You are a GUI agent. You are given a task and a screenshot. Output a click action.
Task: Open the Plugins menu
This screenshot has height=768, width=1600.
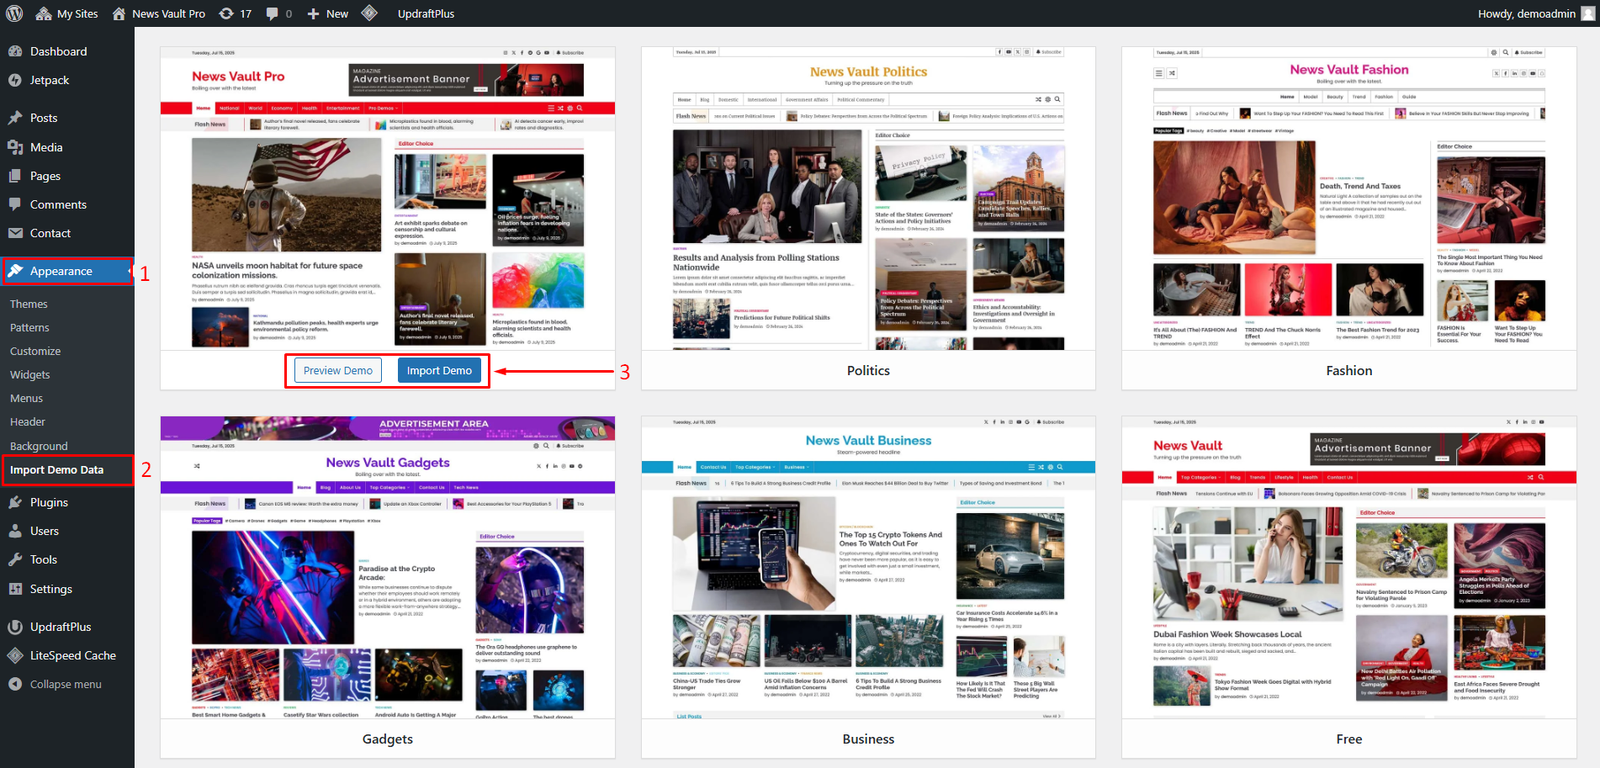click(x=67, y=502)
